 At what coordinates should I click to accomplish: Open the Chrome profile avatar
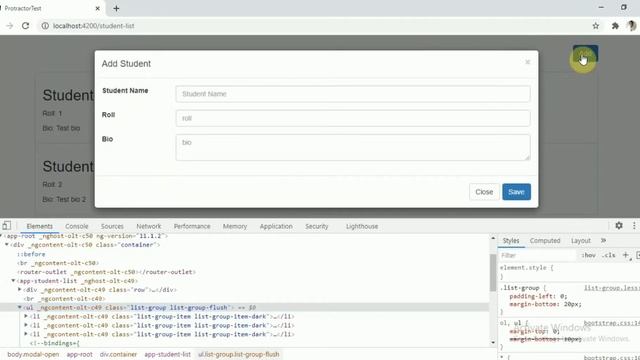[631, 26]
